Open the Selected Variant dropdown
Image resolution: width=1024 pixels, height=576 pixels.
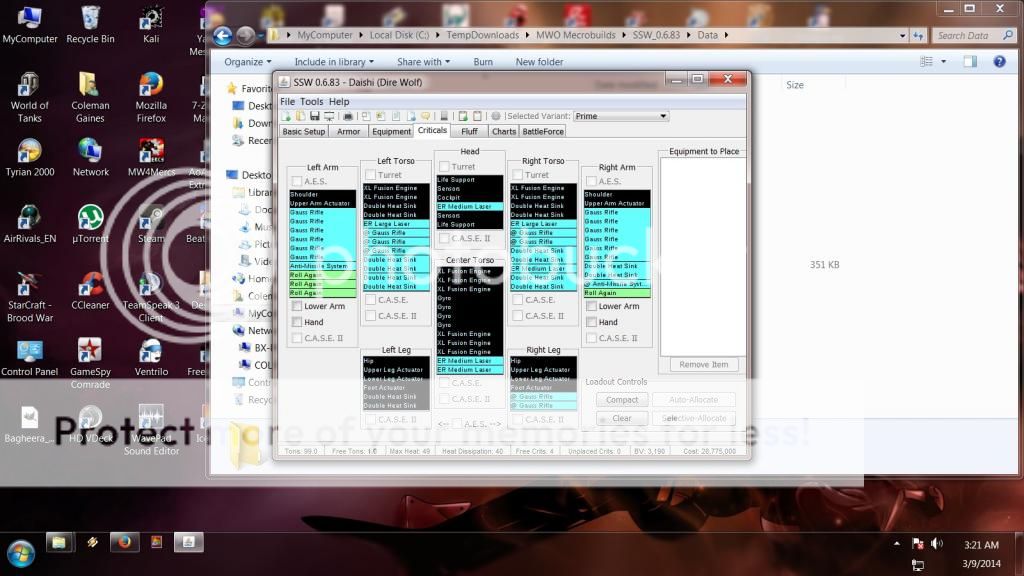620,116
